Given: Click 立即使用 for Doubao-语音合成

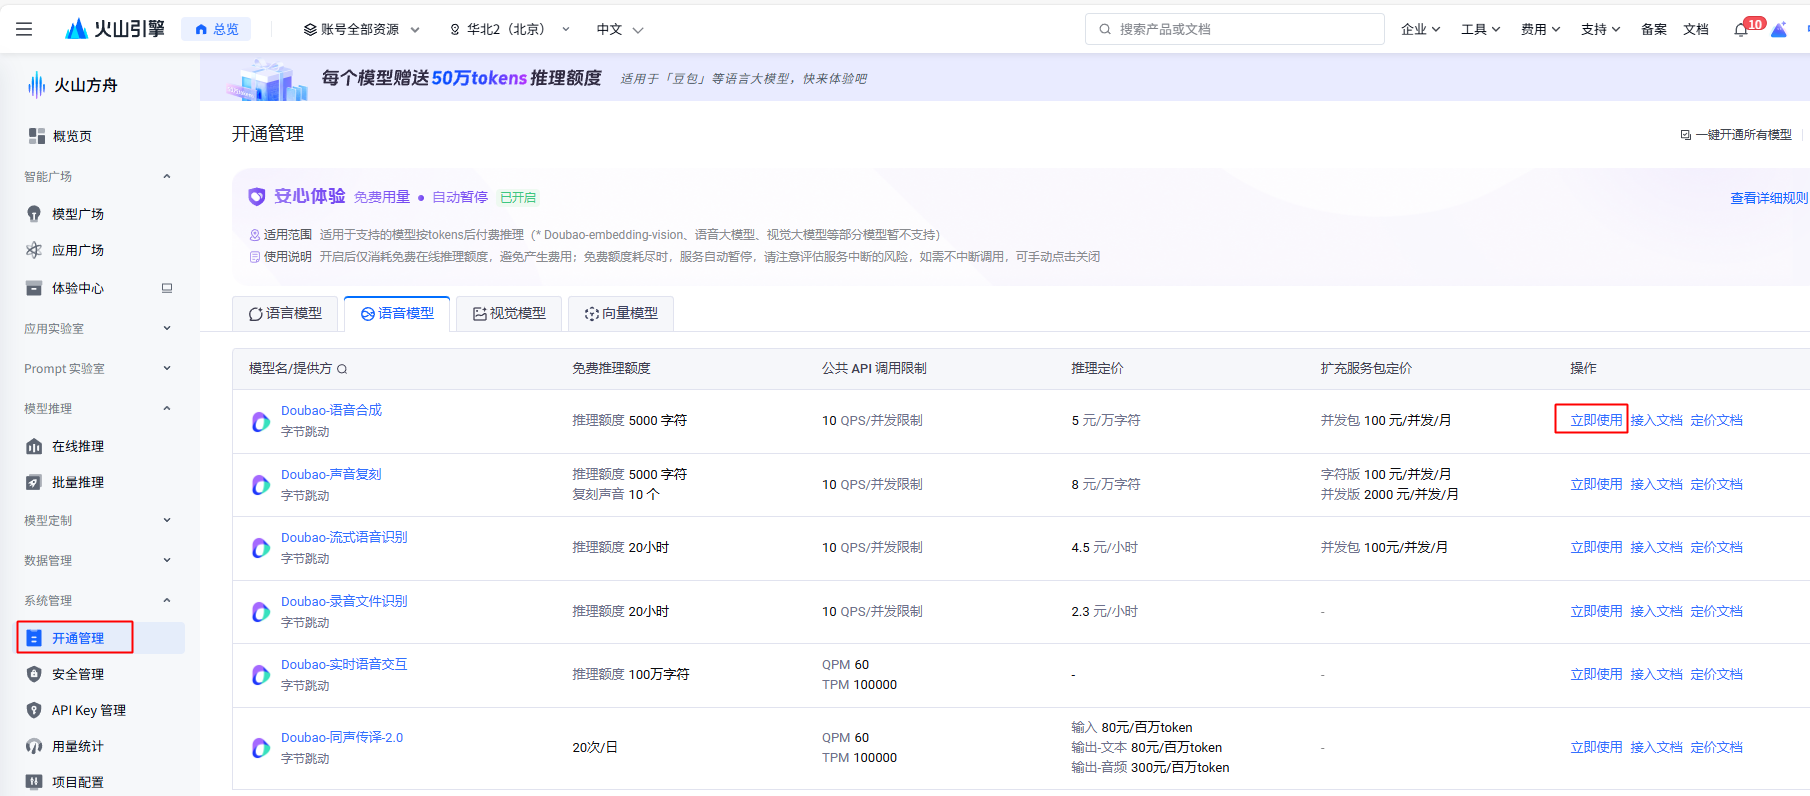Looking at the screenshot, I should pos(1596,420).
